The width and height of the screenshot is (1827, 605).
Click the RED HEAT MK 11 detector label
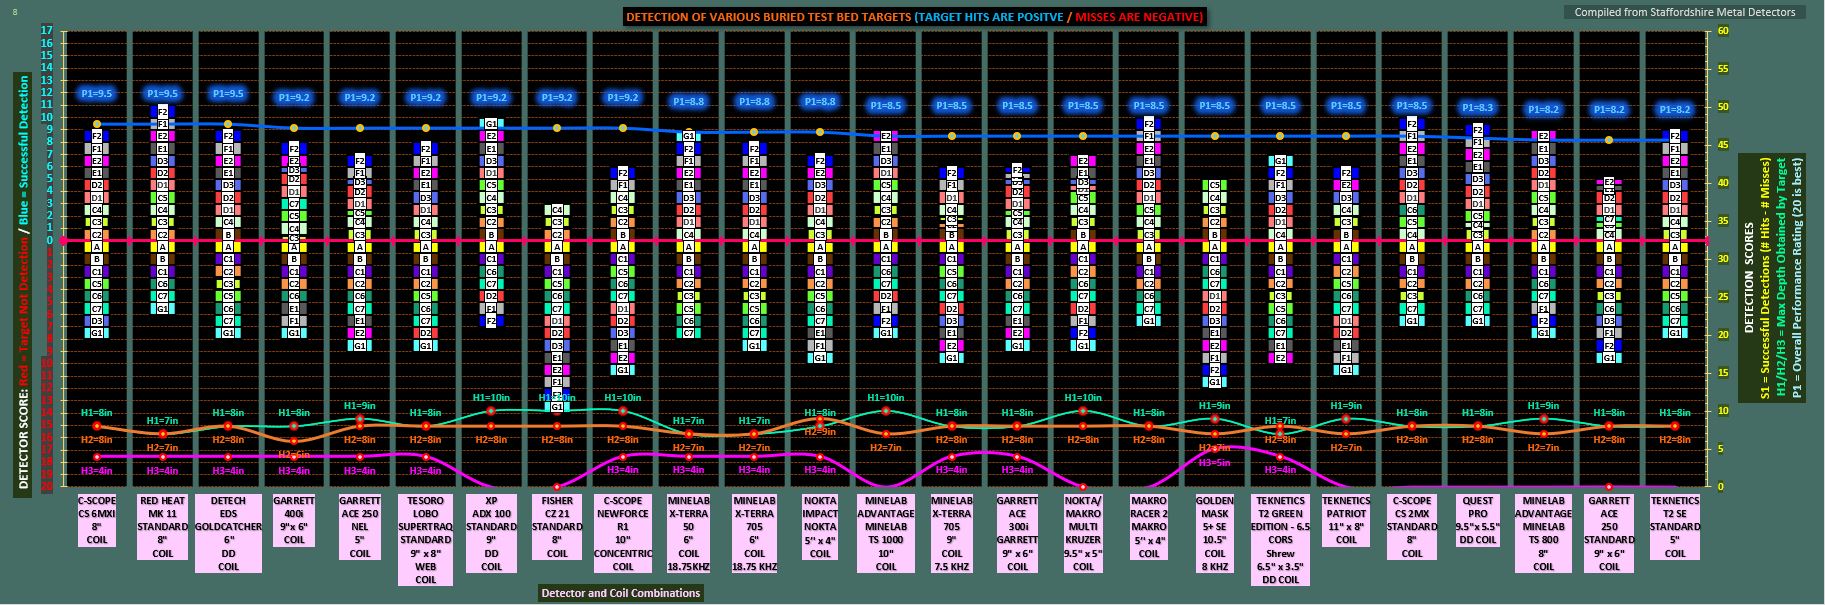pyautogui.click(x=163, y=526)
